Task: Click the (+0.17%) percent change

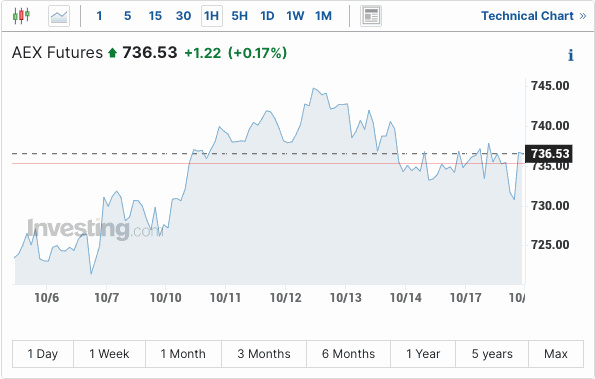Action: [257, 53]
